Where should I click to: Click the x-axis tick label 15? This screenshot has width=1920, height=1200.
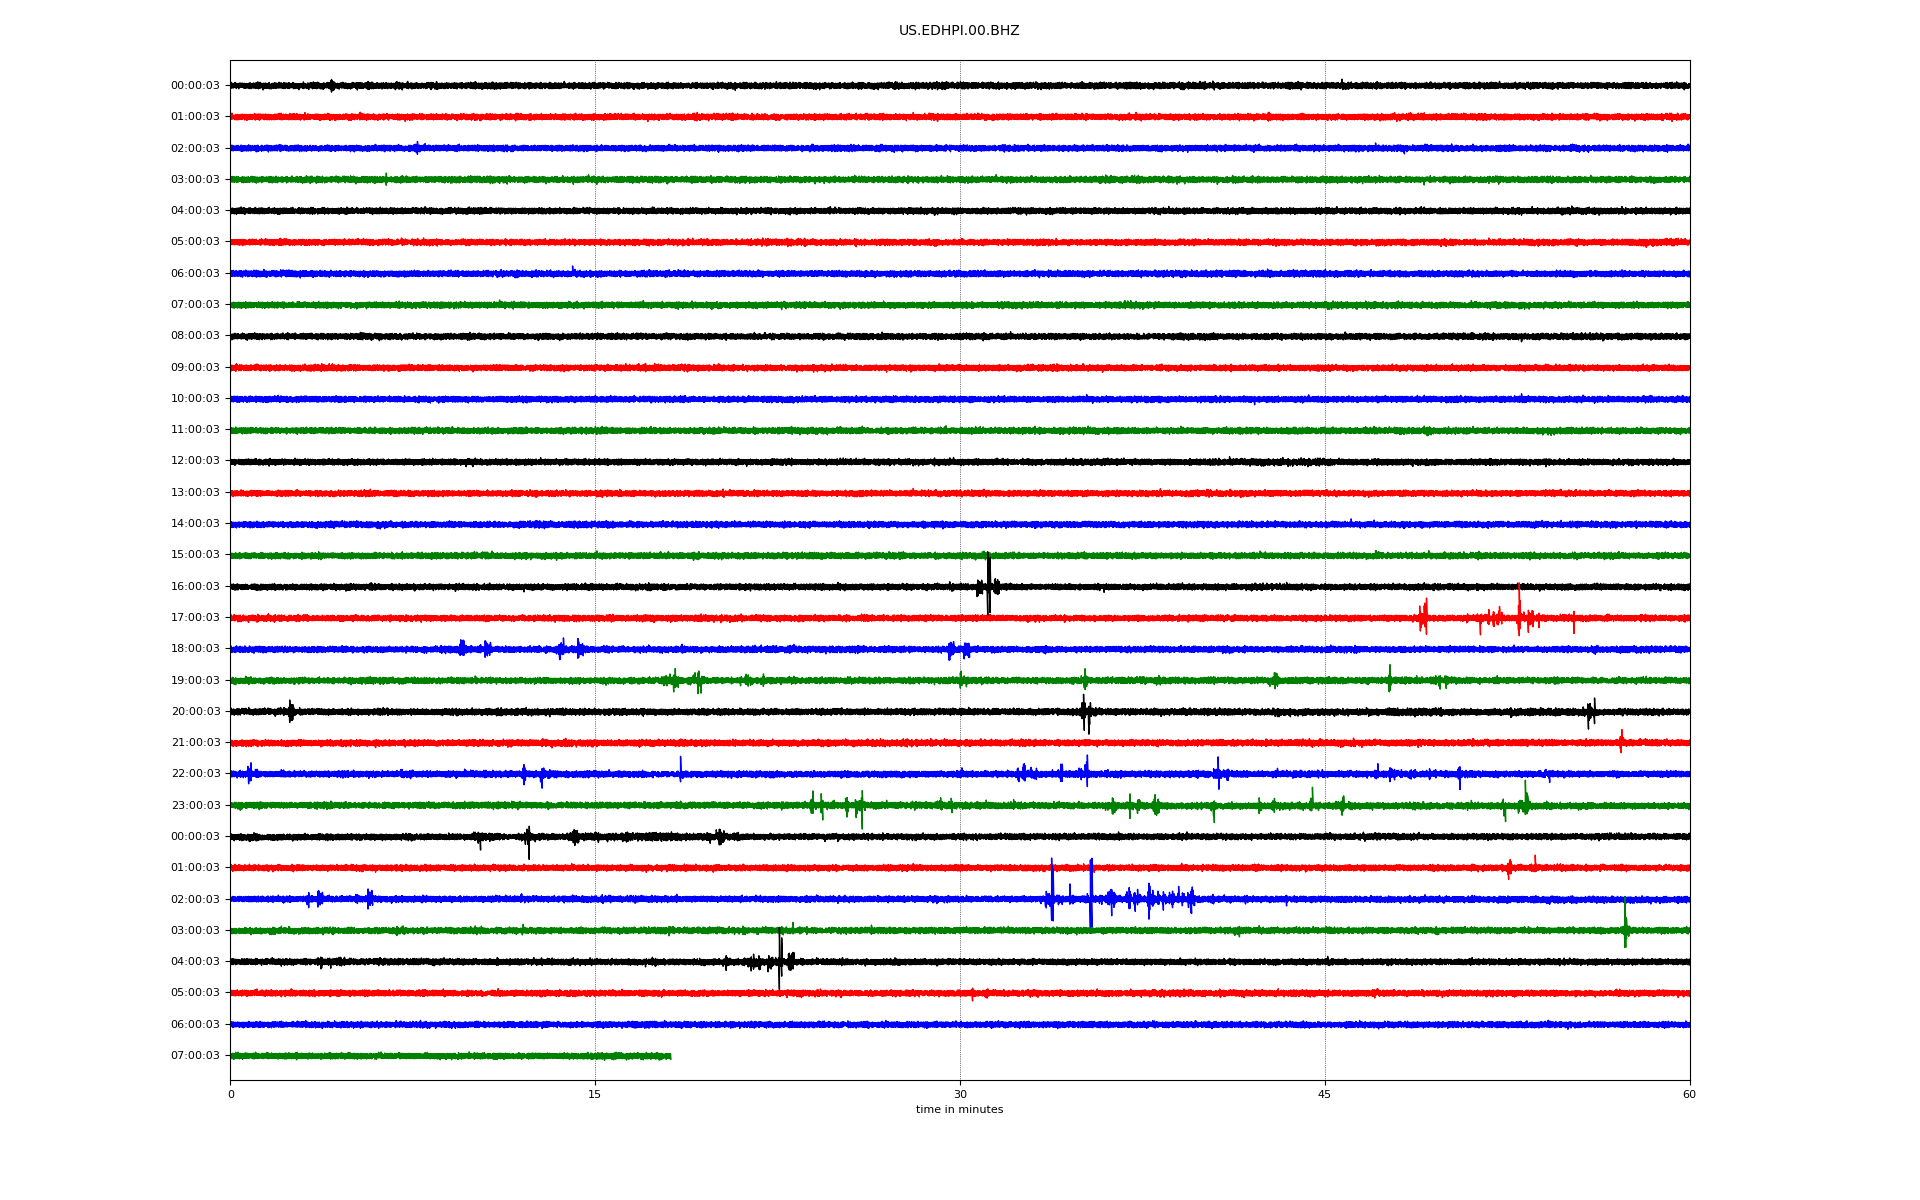(x=595, y=1094)
